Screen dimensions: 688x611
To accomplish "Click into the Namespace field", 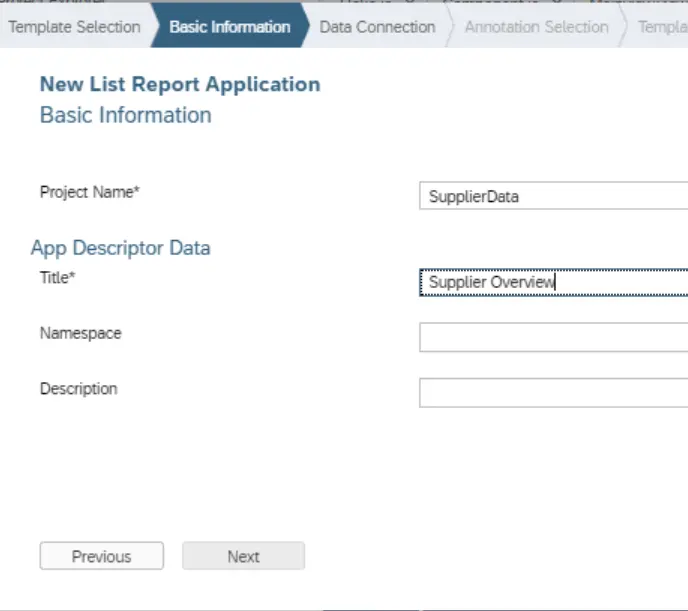I will click(553, 338).
